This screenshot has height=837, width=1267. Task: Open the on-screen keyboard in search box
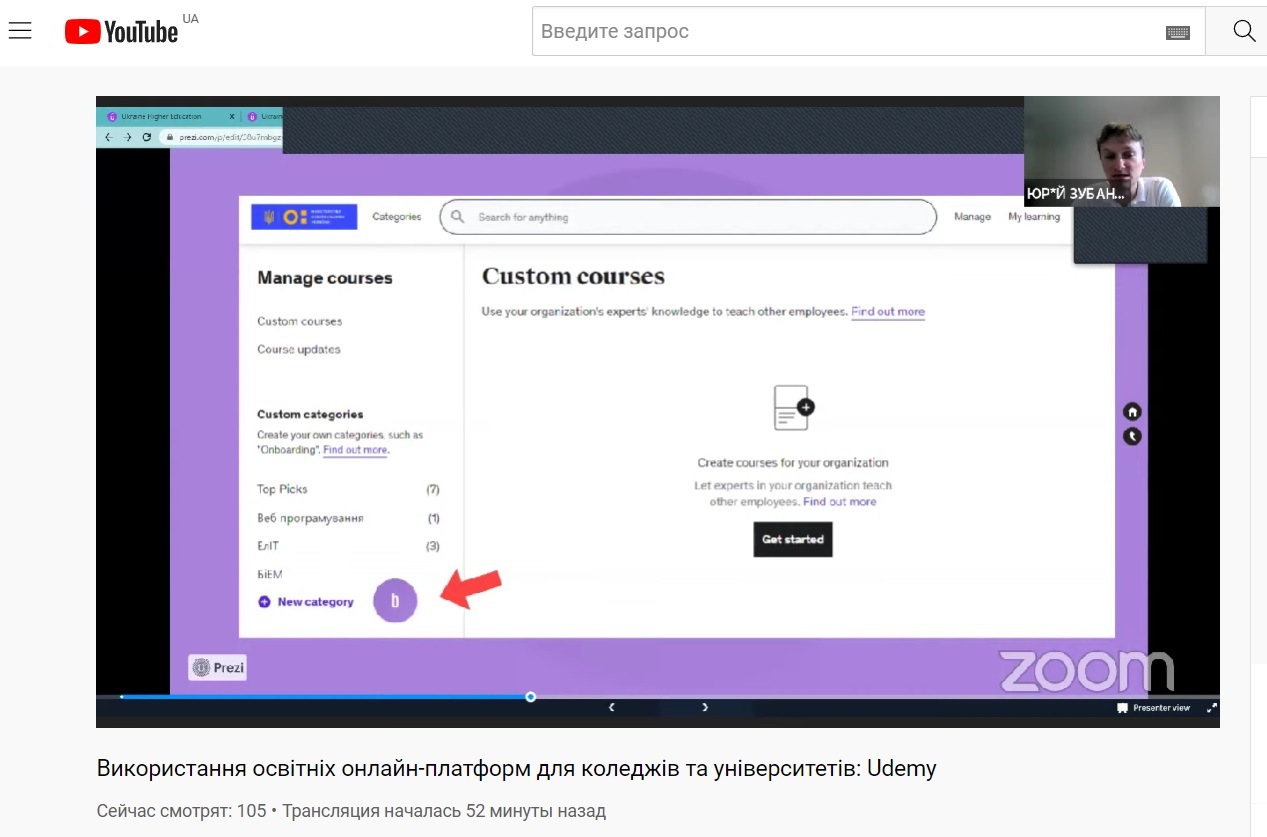[x=1177, y=32]
